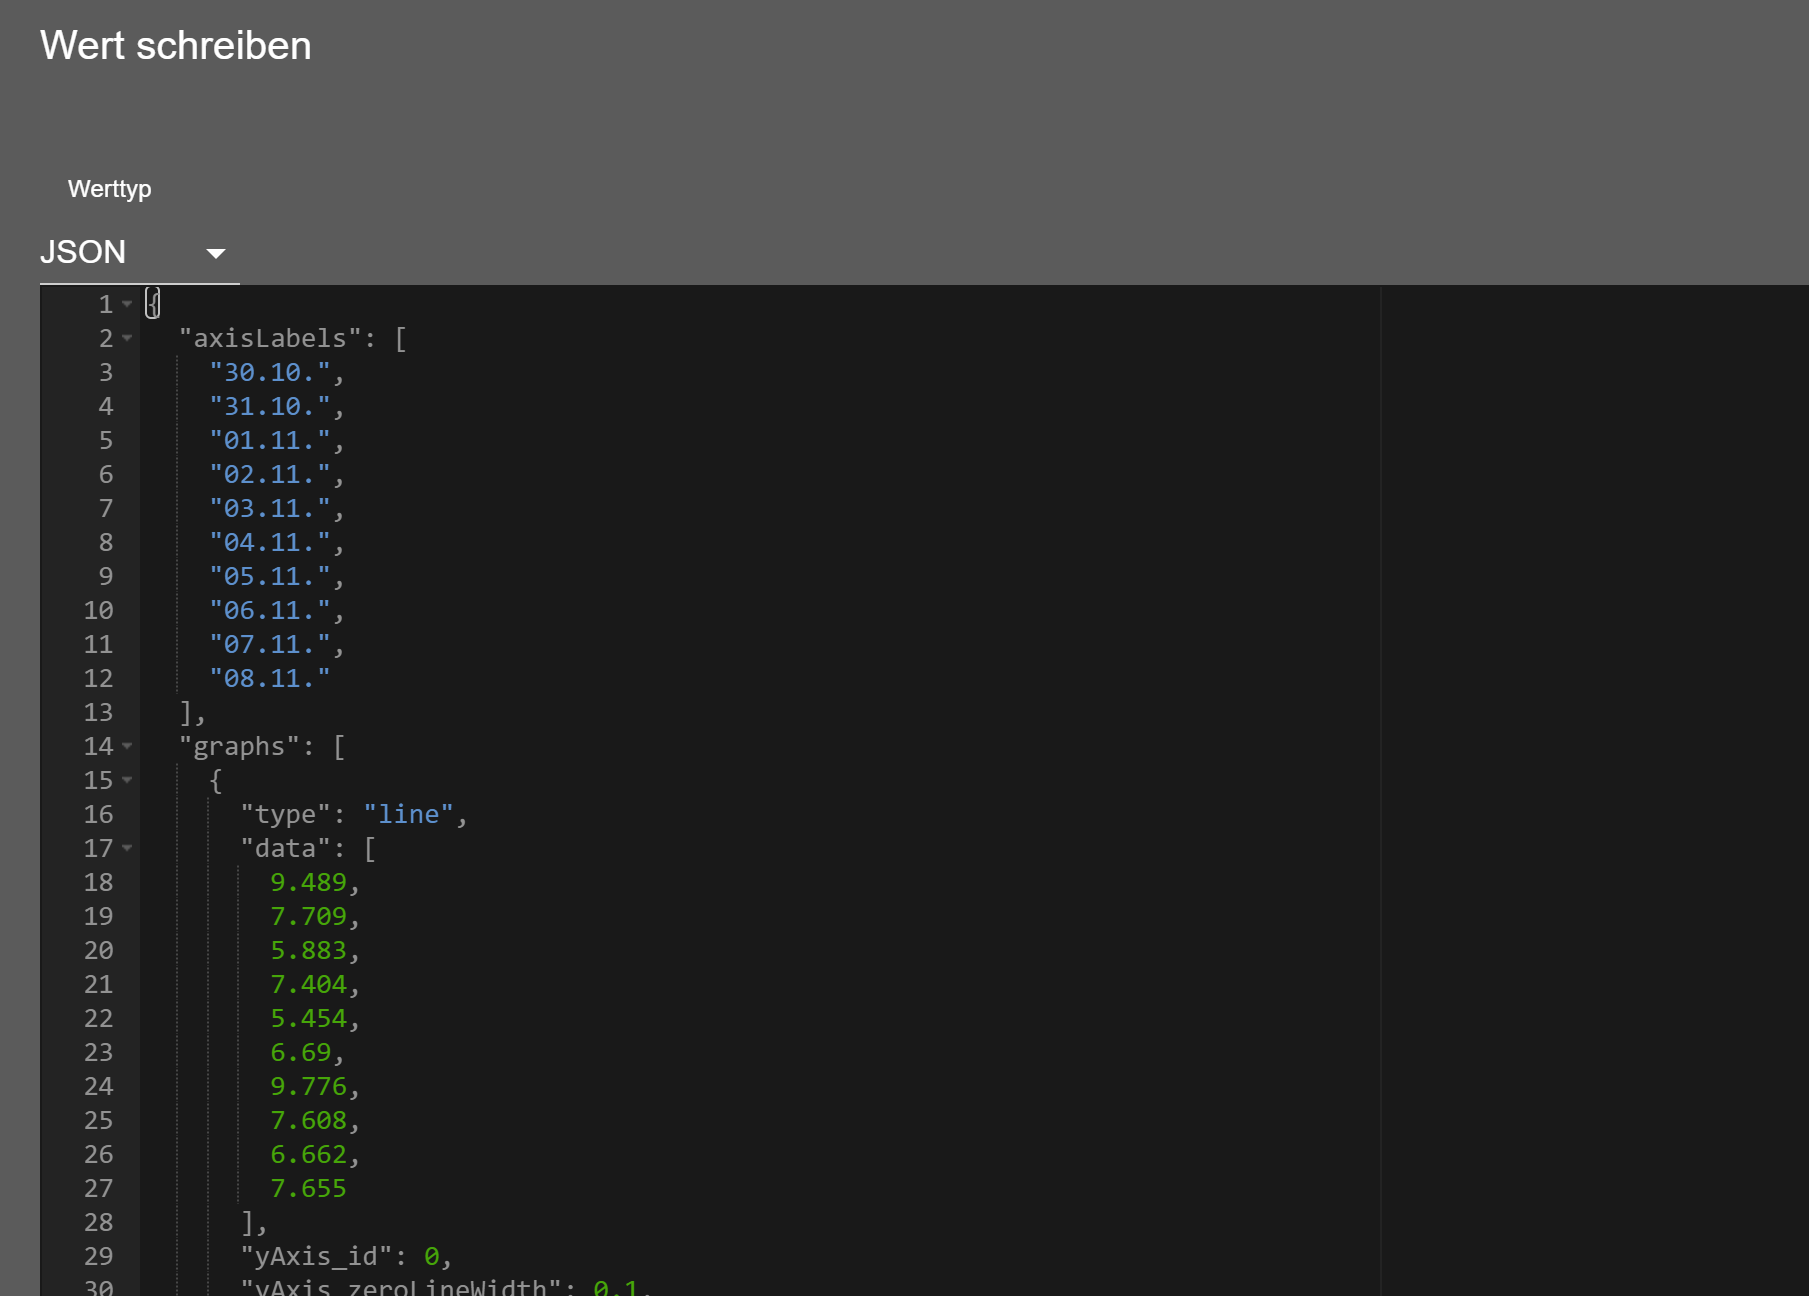Collapse the graphs array on line 14
This screenshot has height=1296, width=1810.
click(x=127, y=746)
